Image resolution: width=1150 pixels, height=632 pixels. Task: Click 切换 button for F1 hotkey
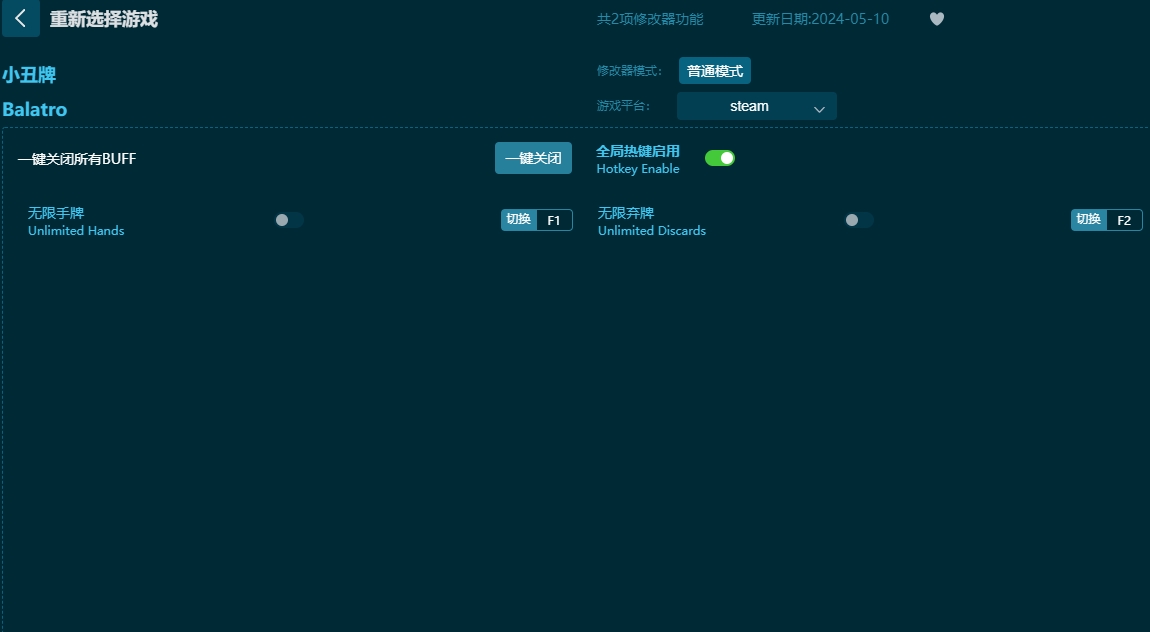519,219
